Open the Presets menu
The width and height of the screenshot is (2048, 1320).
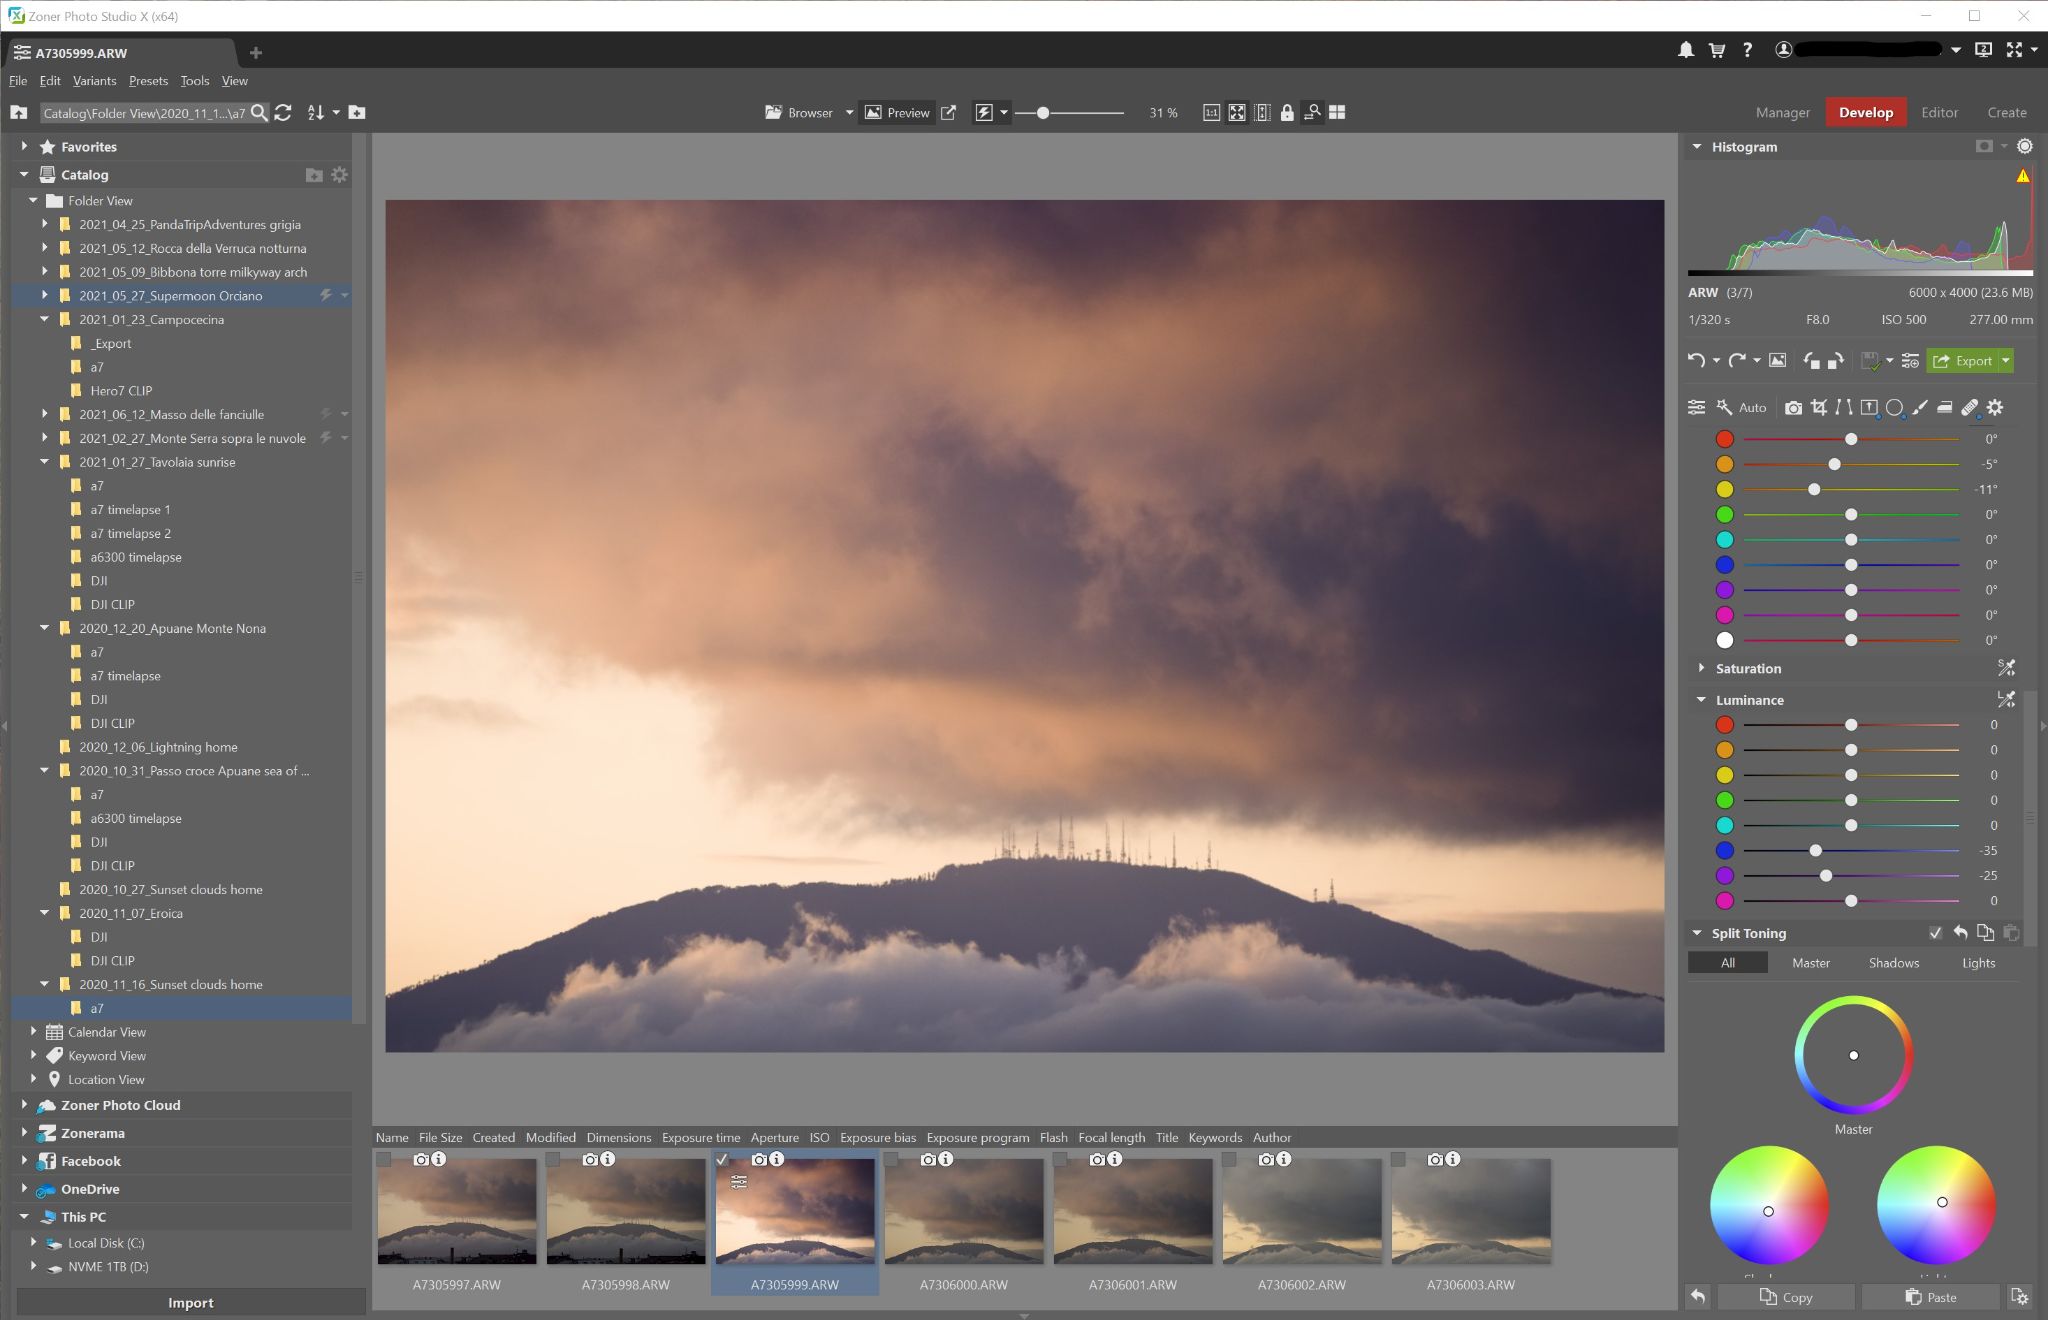[148, 81]
